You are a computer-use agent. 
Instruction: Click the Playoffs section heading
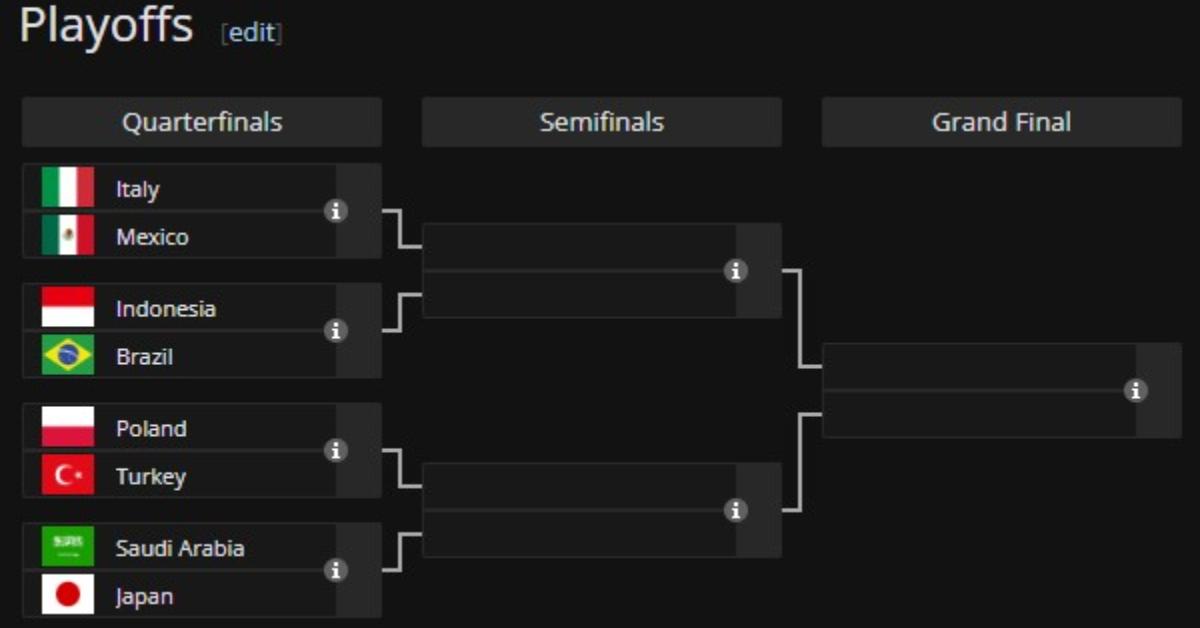coord(106,25)
